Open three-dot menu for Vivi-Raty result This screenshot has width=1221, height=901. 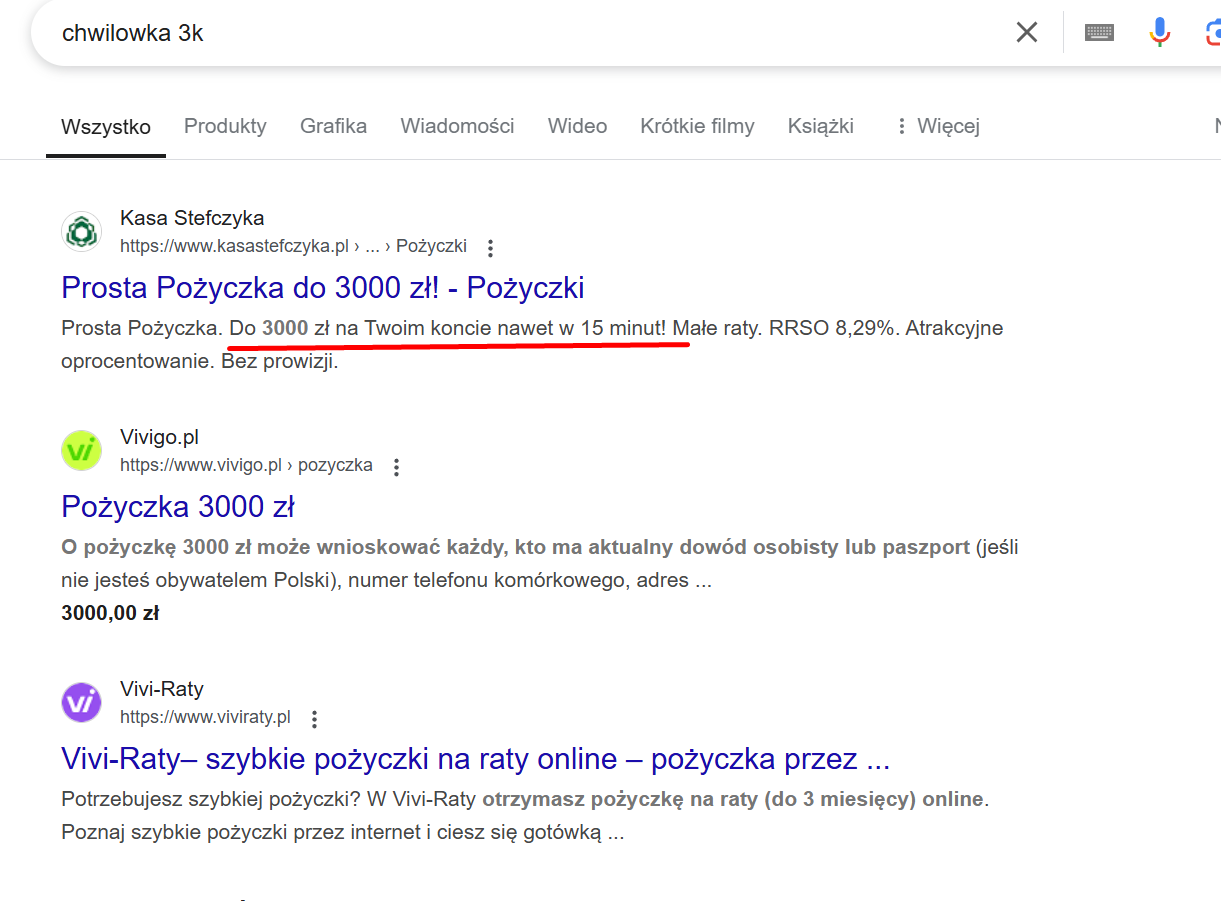tap(314, 718)
